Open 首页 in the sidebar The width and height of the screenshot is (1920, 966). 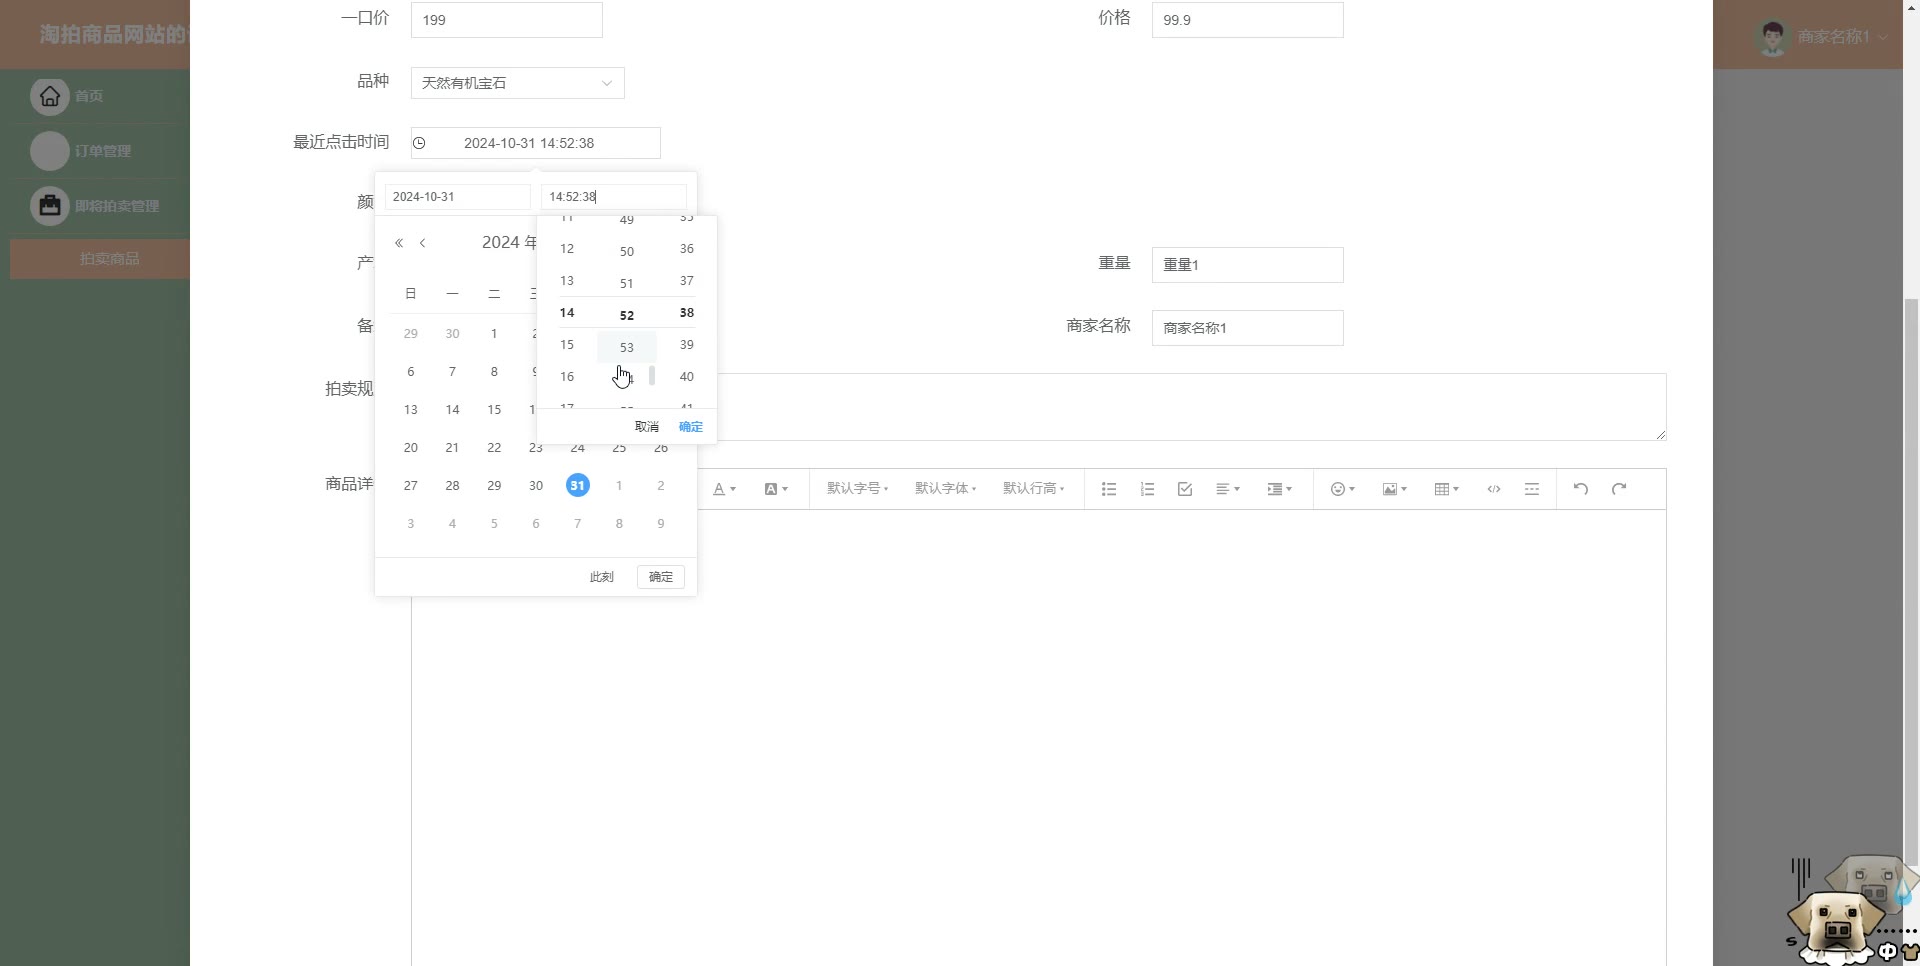(88, 96)
